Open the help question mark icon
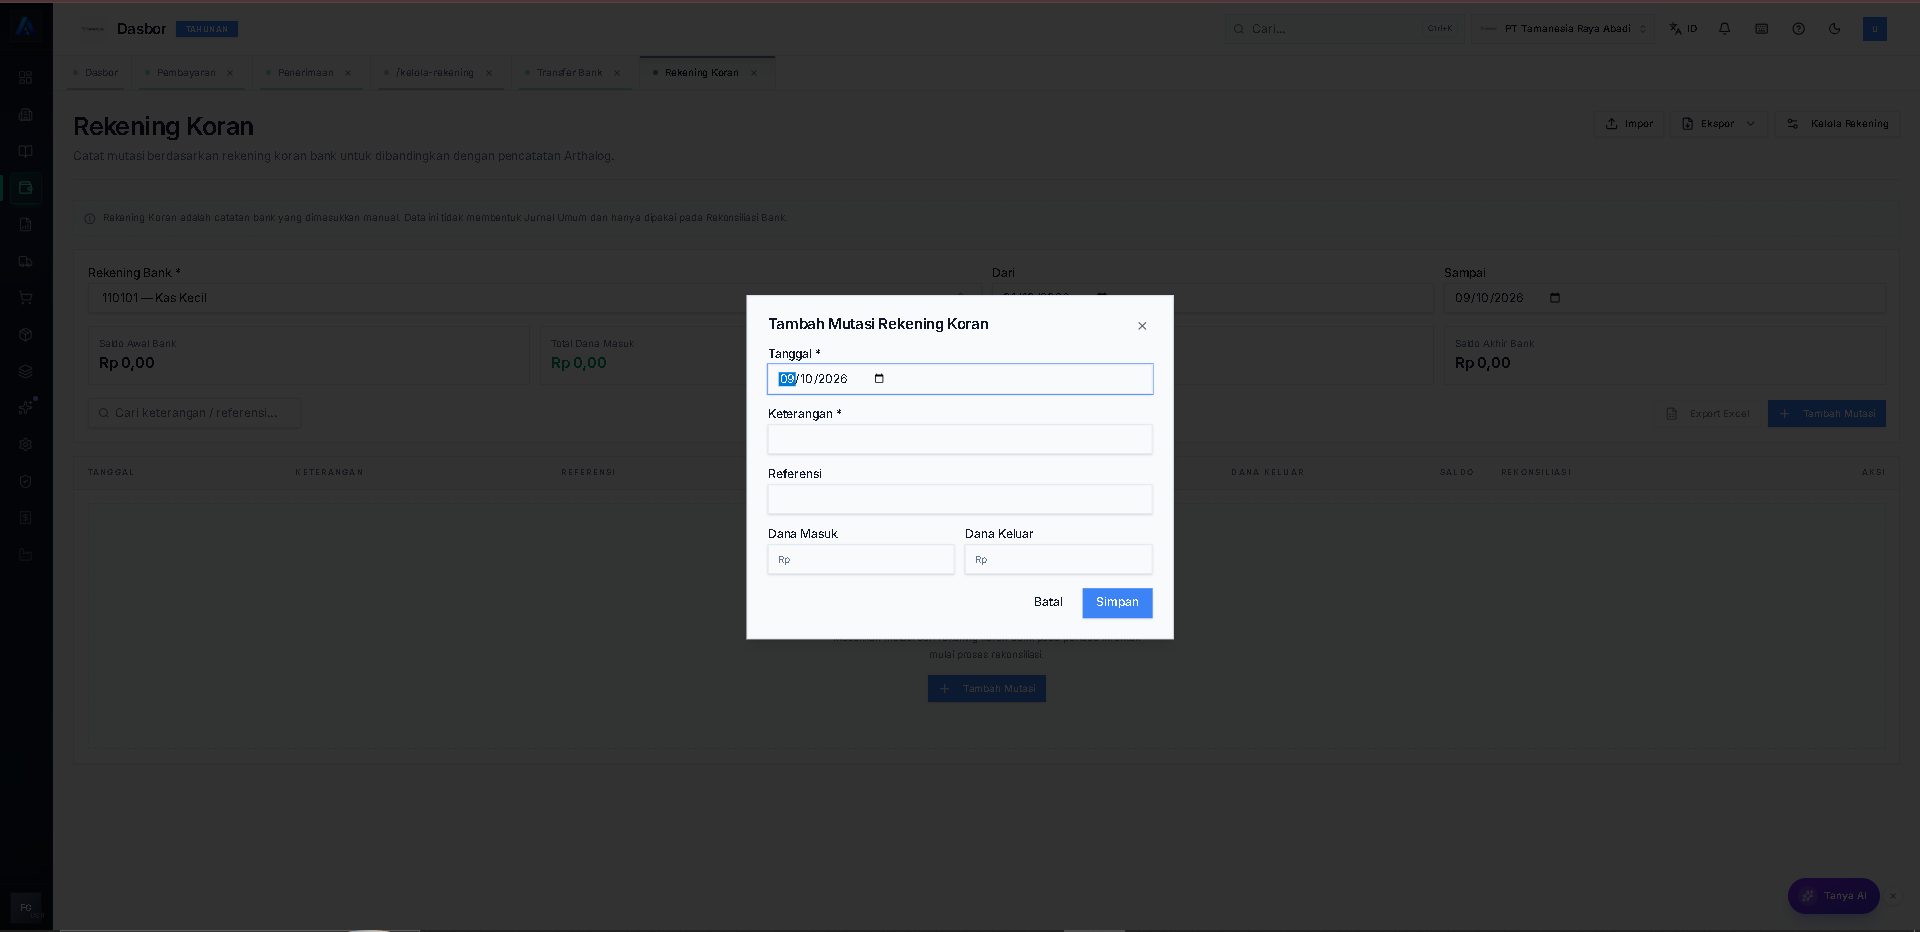Image resolution: width=1920 pixels, height=932 pixels. click(x=1799, y=29)
